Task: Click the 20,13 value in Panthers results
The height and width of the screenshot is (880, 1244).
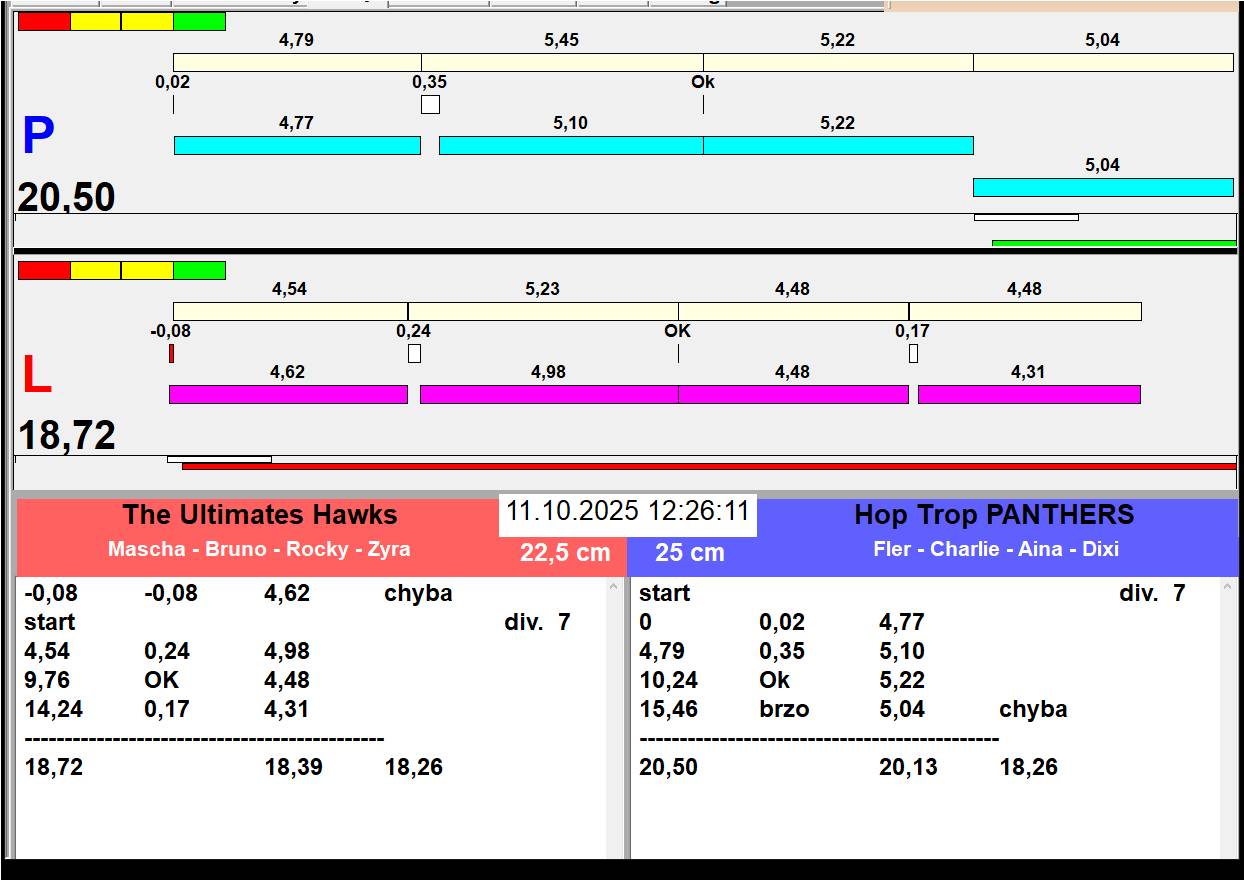Action: (x=909, y=767)
